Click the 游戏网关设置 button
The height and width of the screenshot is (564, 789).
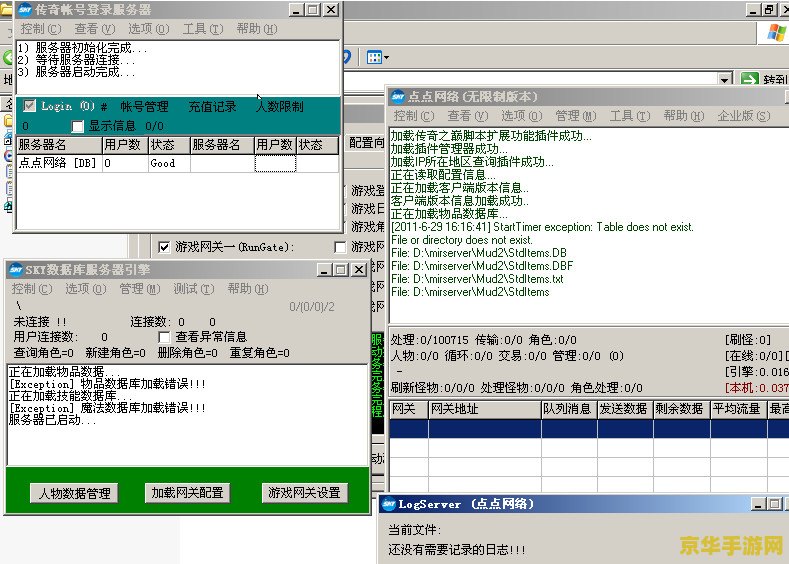(304, 493)
